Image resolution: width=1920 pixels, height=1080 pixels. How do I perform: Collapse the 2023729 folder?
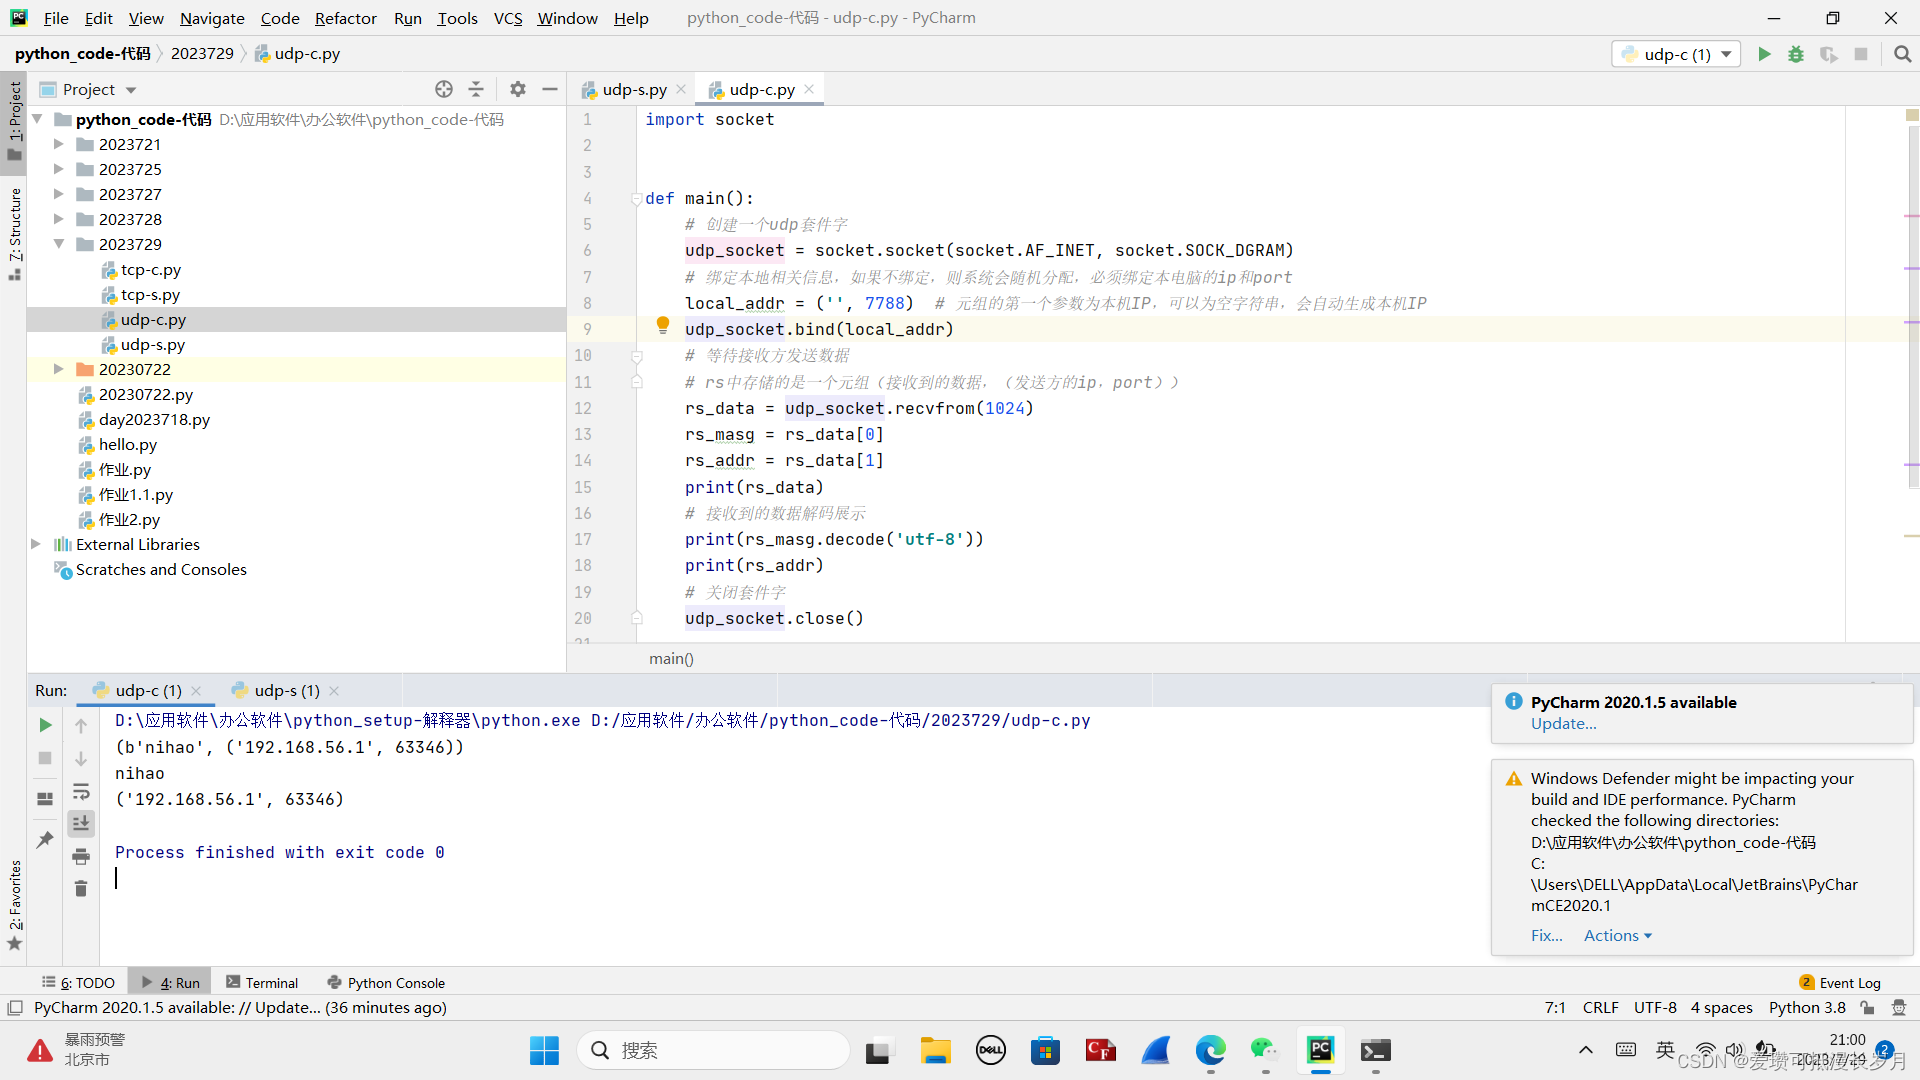pos(59,244)
